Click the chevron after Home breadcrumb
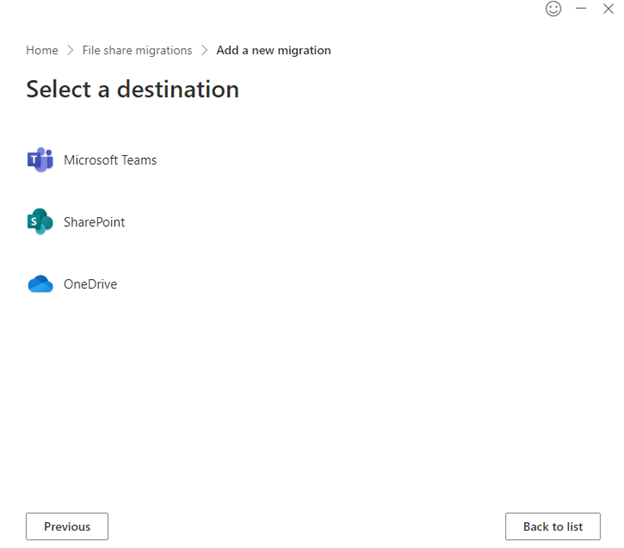This screenshot has width=624, height=548. (70, 50)
